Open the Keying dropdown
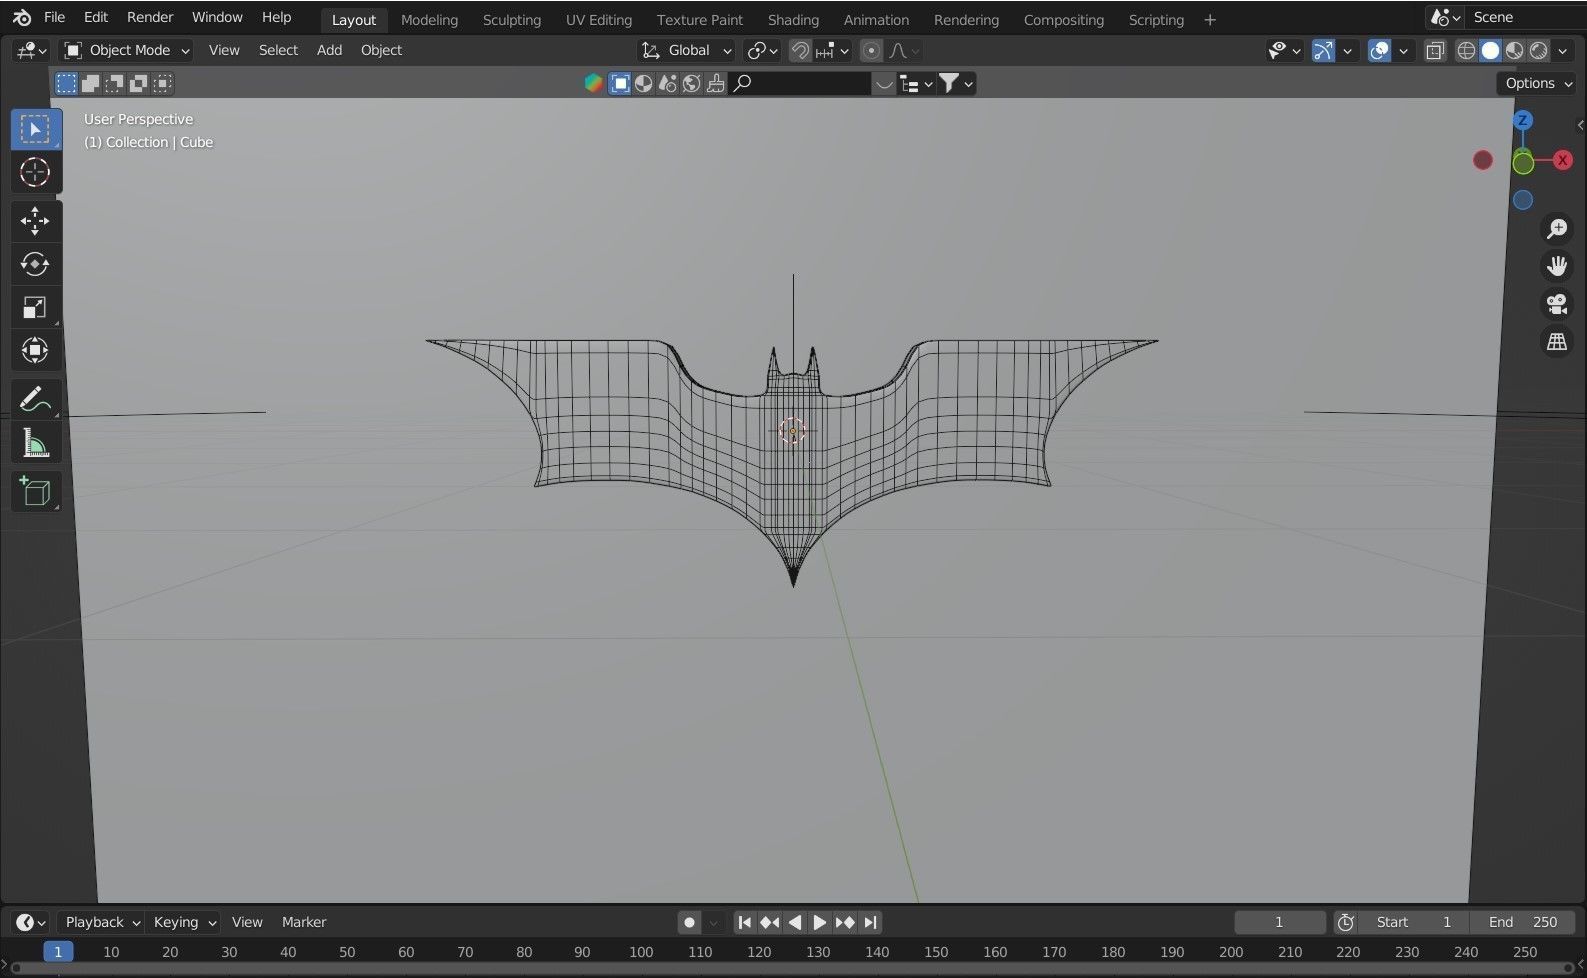 click(184, 922)
